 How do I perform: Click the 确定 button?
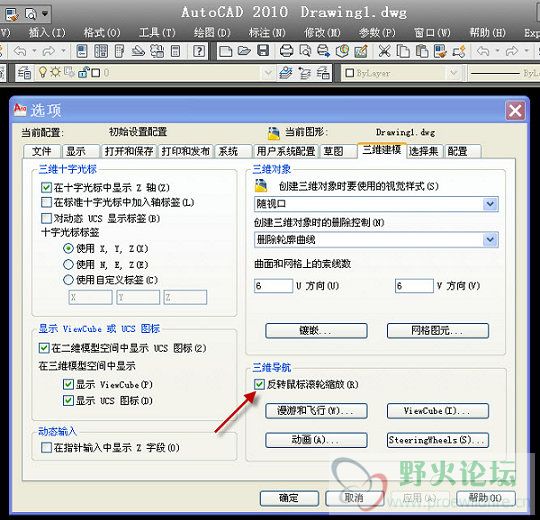pyautogui.click(x=289, y=498)
